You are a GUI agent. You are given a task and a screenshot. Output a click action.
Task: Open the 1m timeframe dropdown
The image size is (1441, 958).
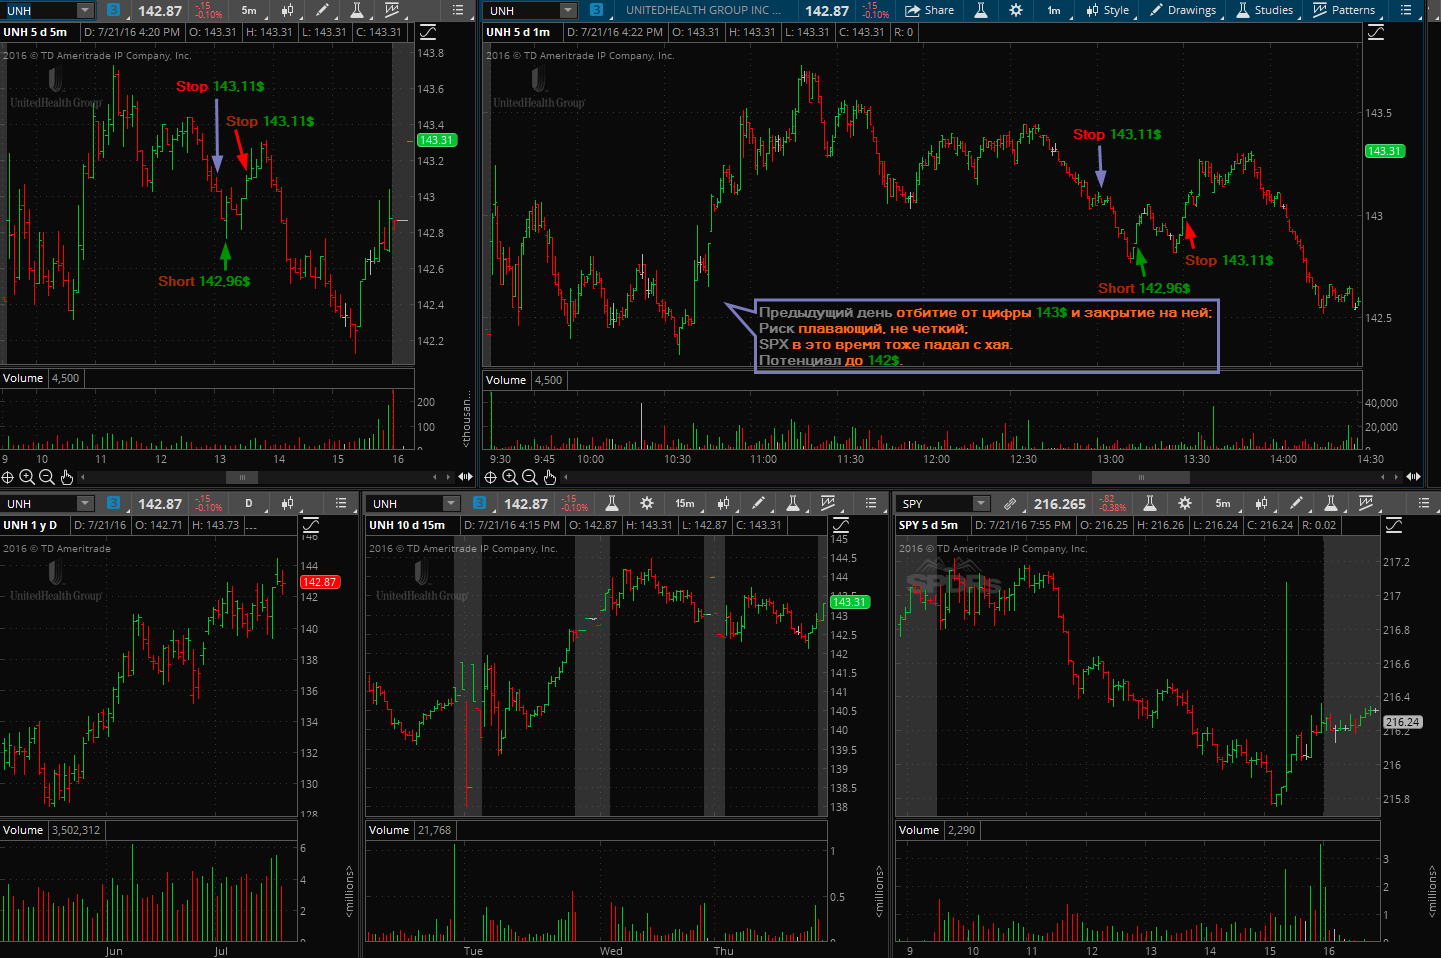coord(1054,10)
